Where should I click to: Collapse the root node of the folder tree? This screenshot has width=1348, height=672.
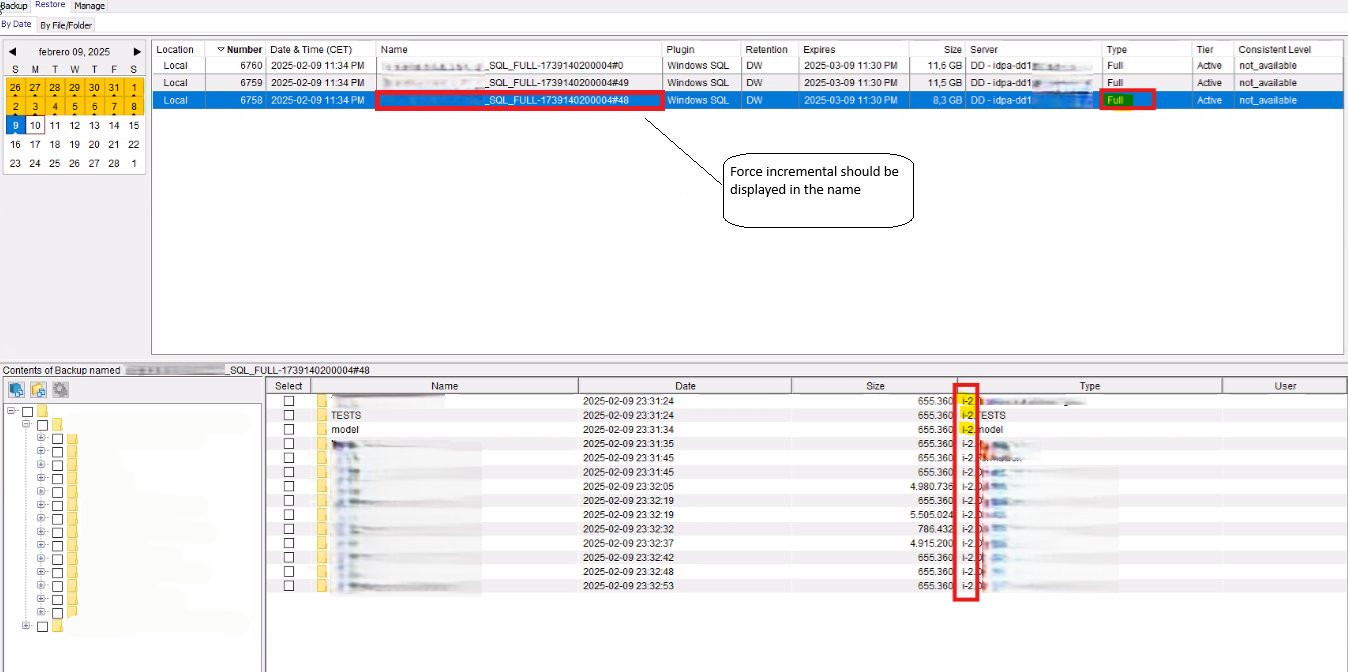point(11,410)
